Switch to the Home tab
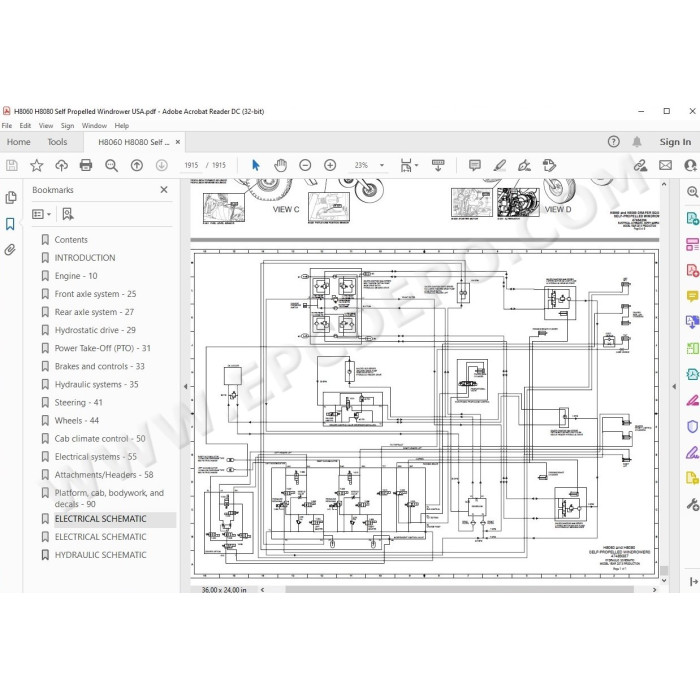The width and height of the screenshot is (700, 700). pyautogui.click(x=19, y=142)
